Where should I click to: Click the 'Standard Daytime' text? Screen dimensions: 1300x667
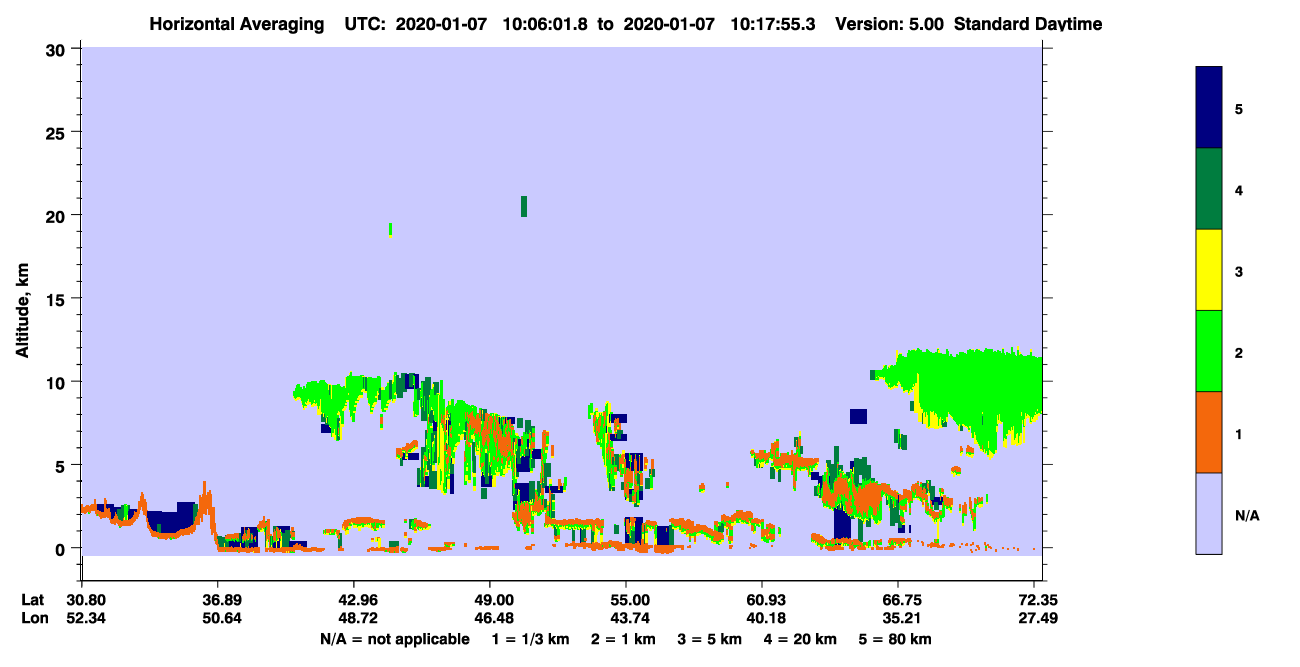point(1028,23)
